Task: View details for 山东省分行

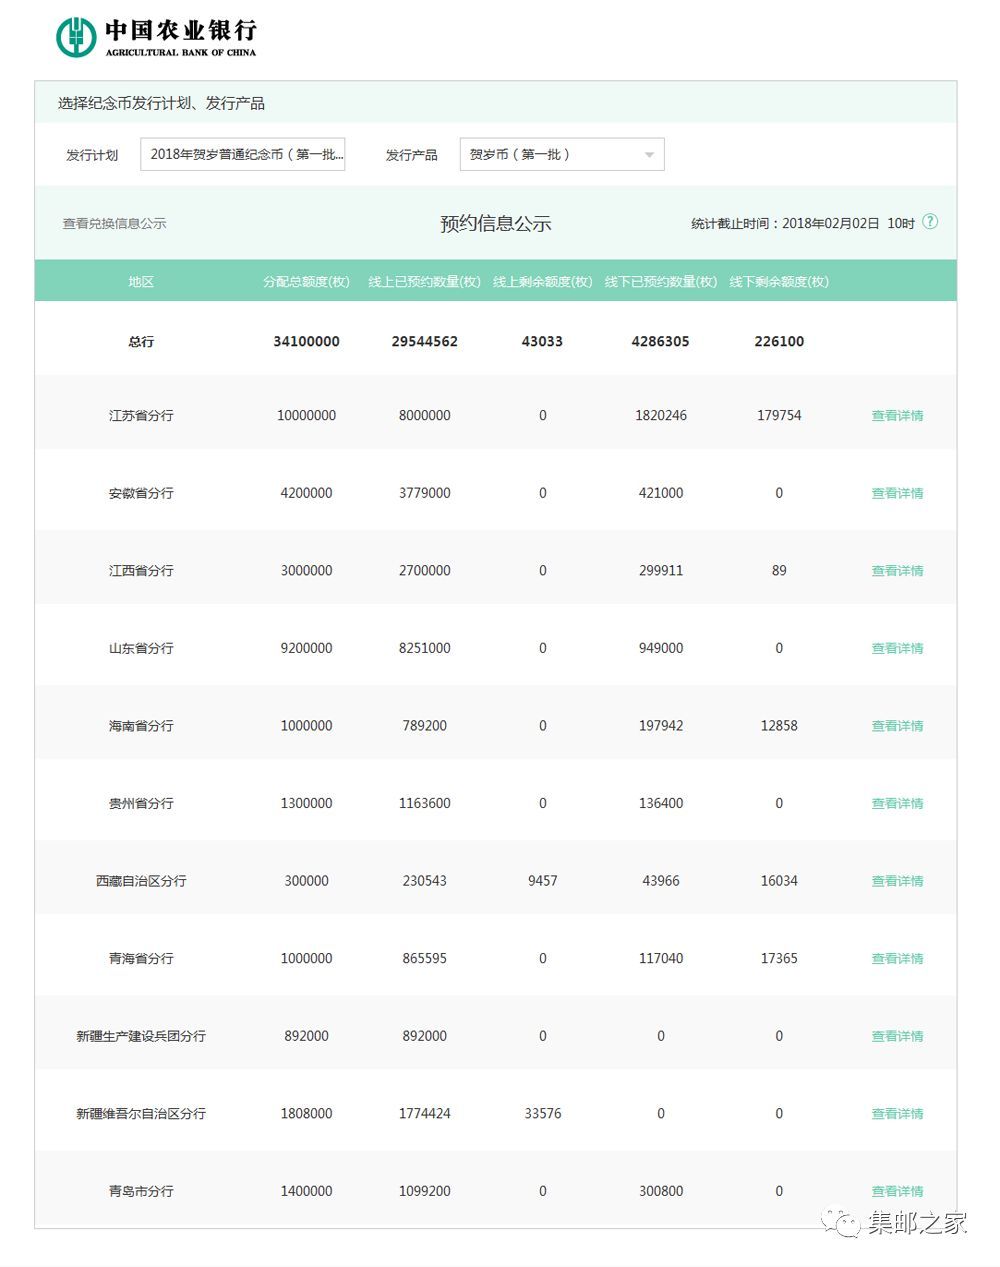Action: pos(897,648)
